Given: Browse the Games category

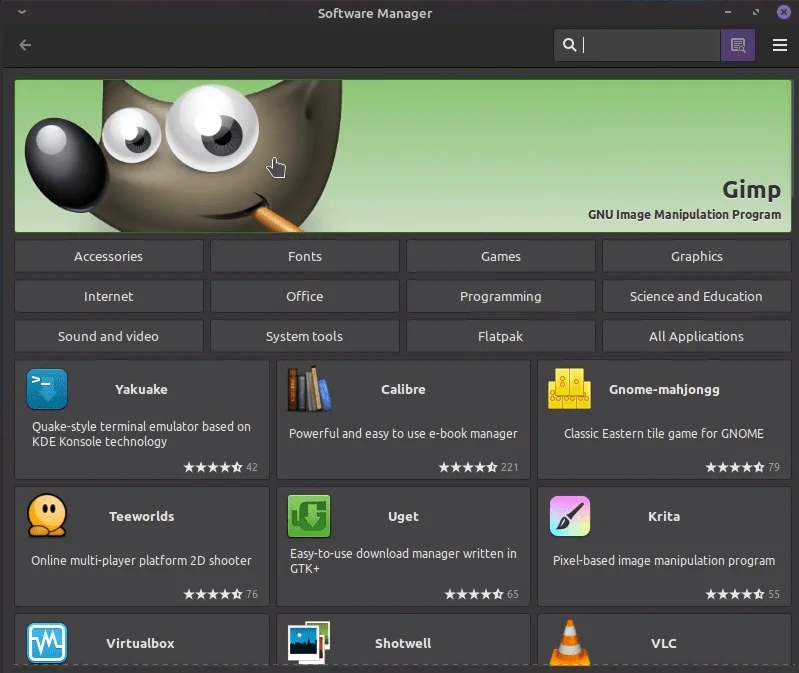Looking at the screenshot, I should (x=500, y=256).
